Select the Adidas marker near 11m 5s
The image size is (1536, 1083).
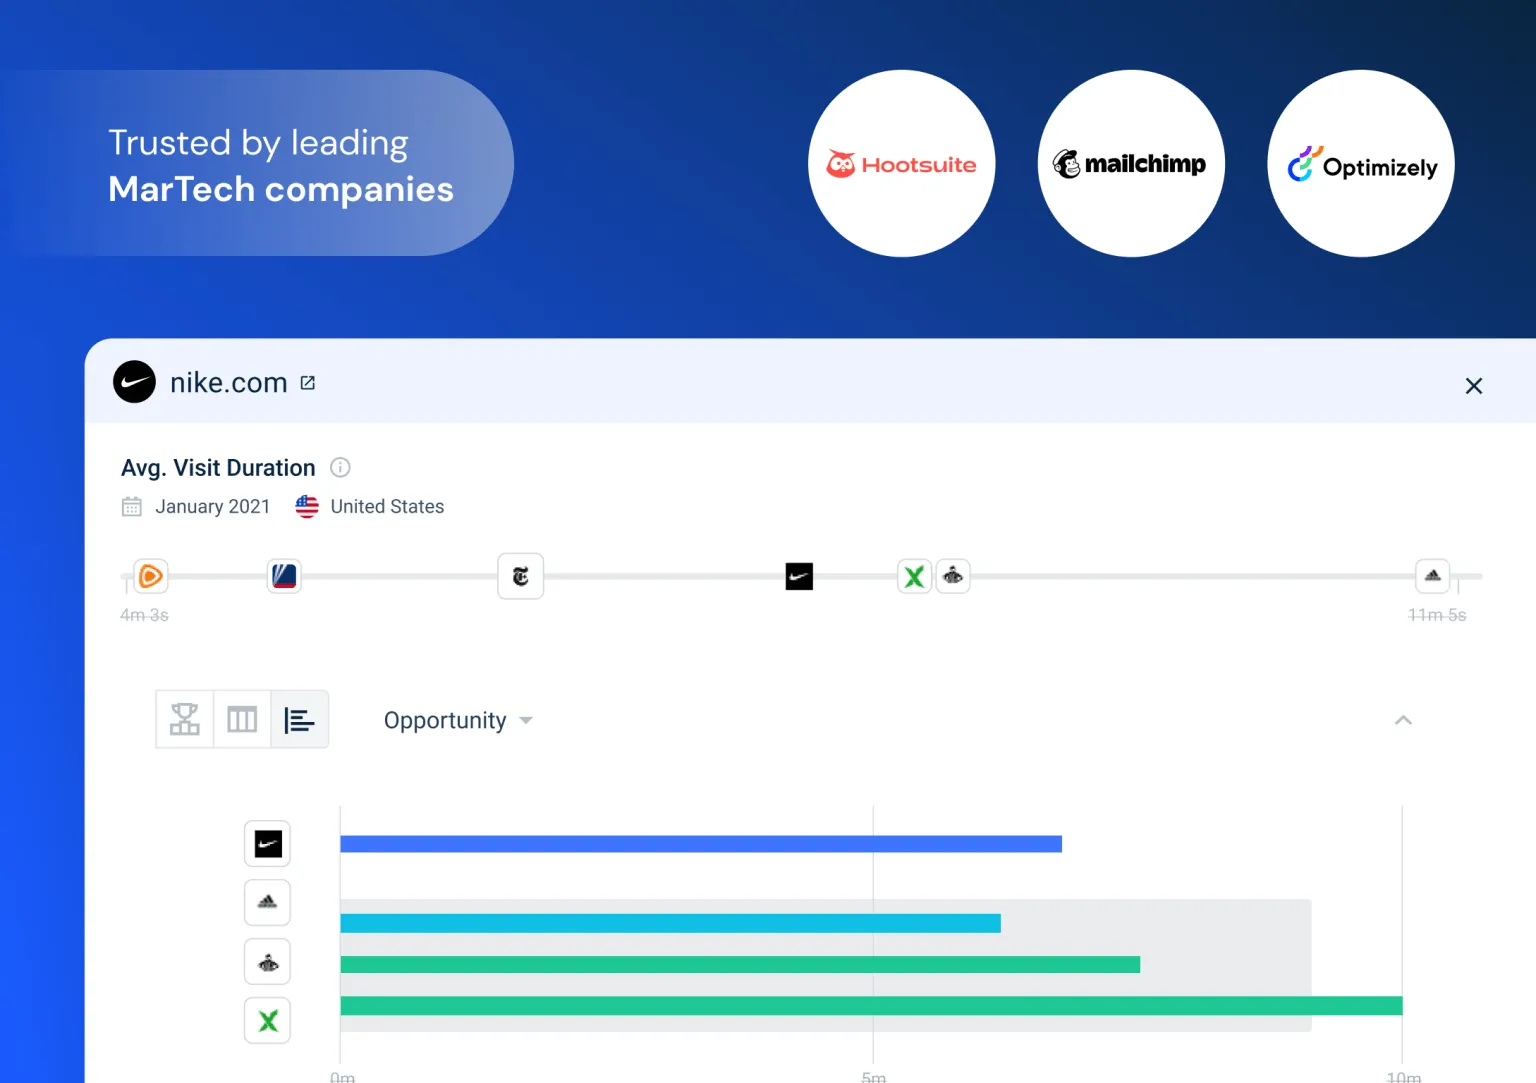[1432, 576]
